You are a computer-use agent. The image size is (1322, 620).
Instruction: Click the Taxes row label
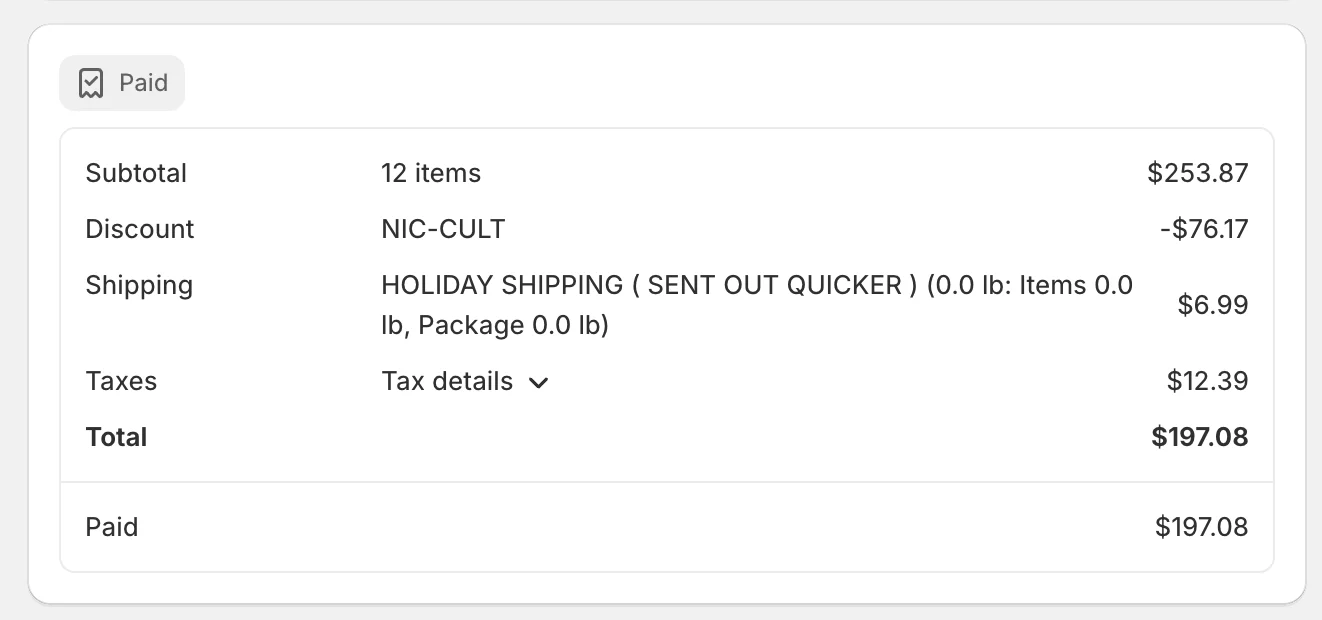pos(121,381)
